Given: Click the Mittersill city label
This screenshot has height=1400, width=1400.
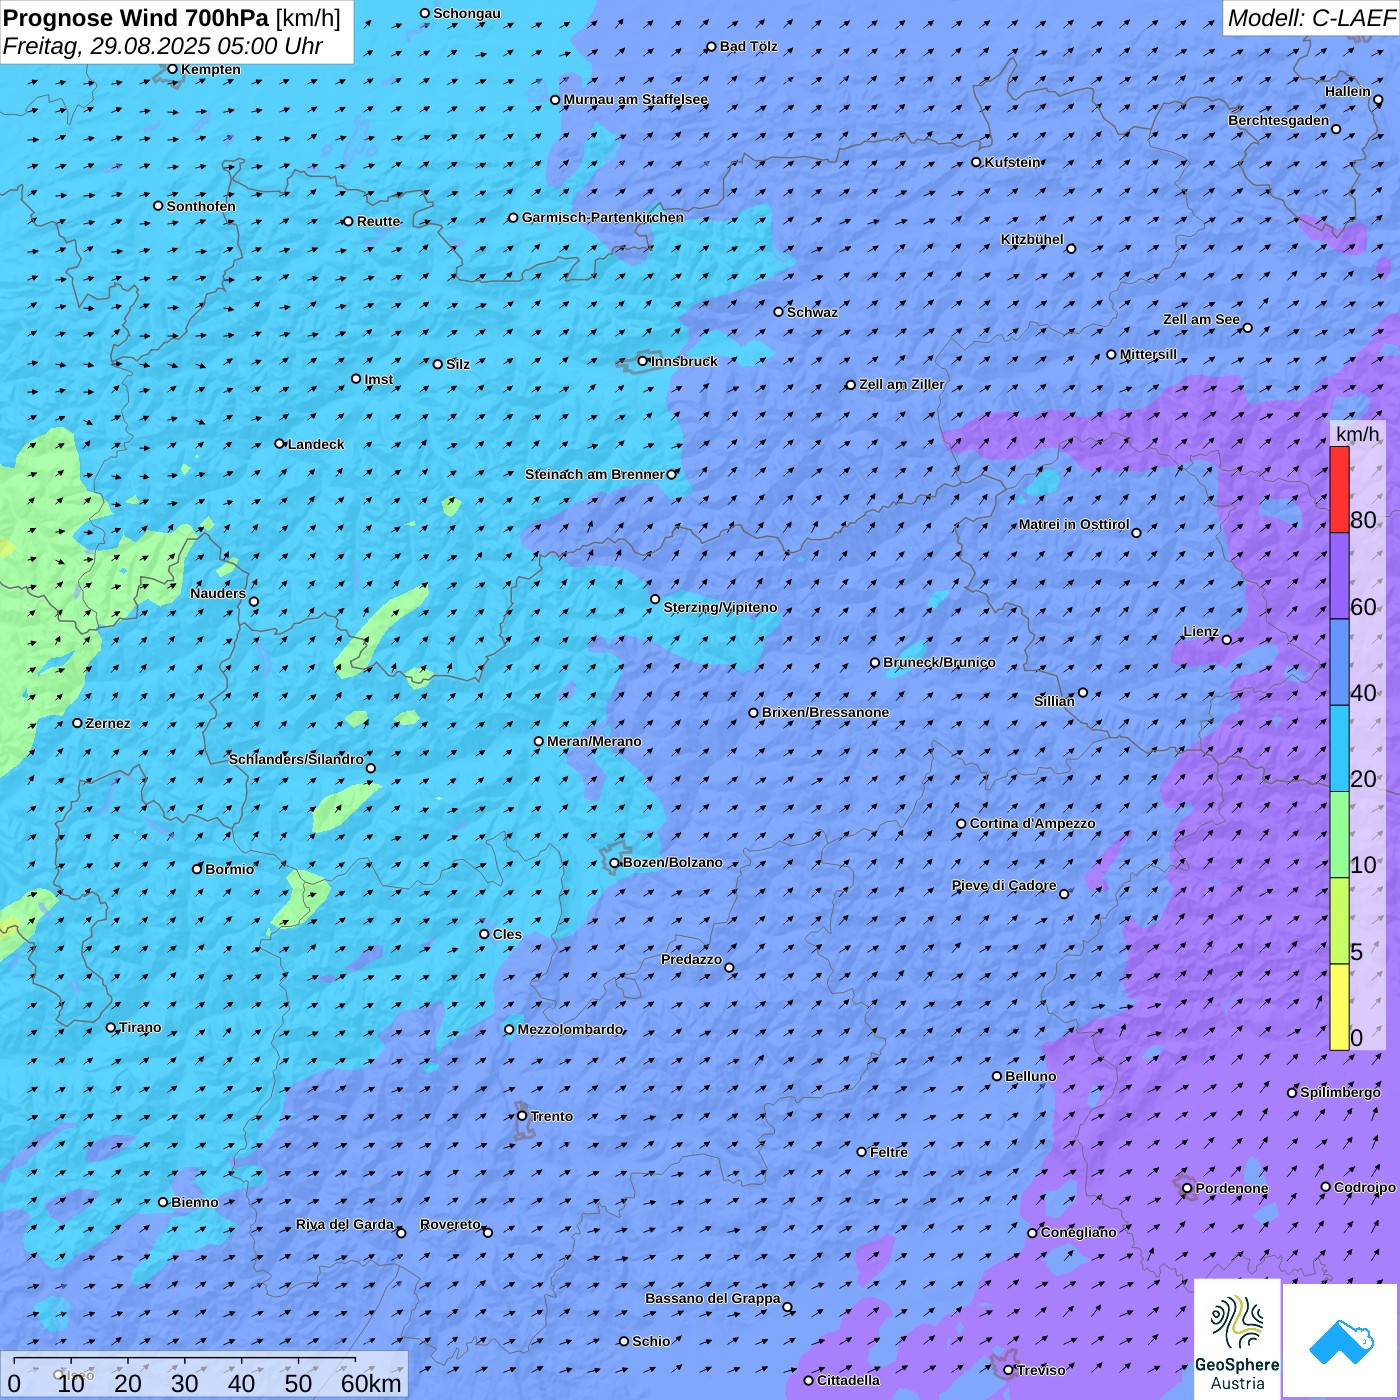Looking at the screenshot, I should [x=1148, y=354].
